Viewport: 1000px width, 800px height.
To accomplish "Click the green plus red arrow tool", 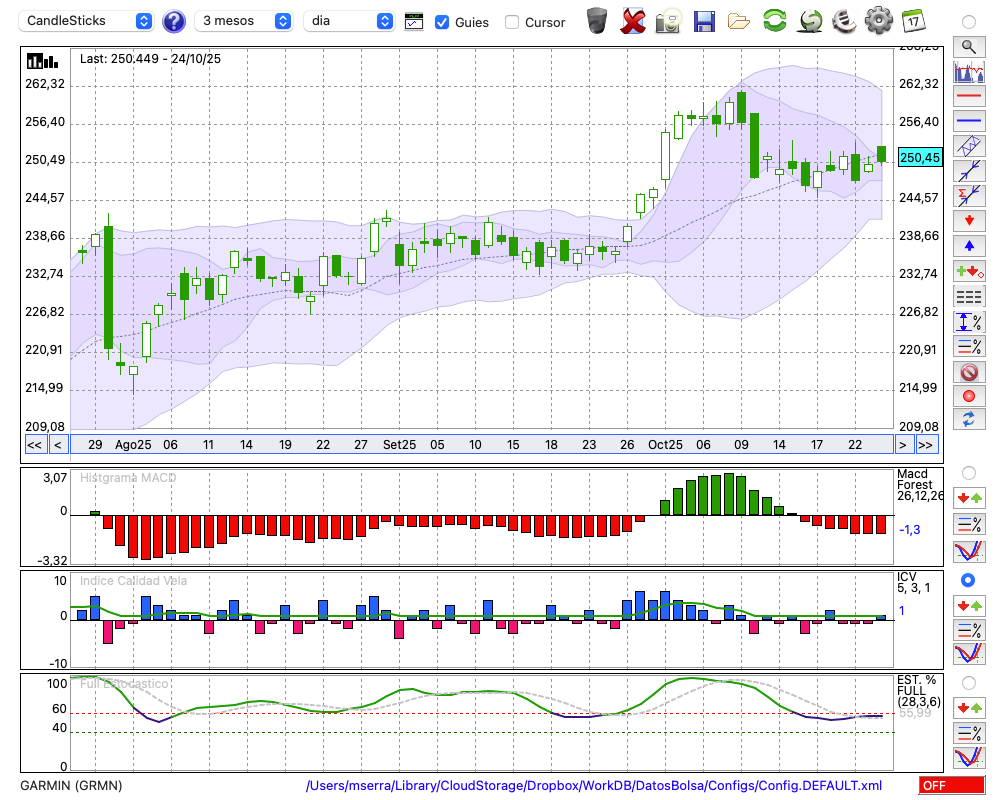I will coord(969,271).
